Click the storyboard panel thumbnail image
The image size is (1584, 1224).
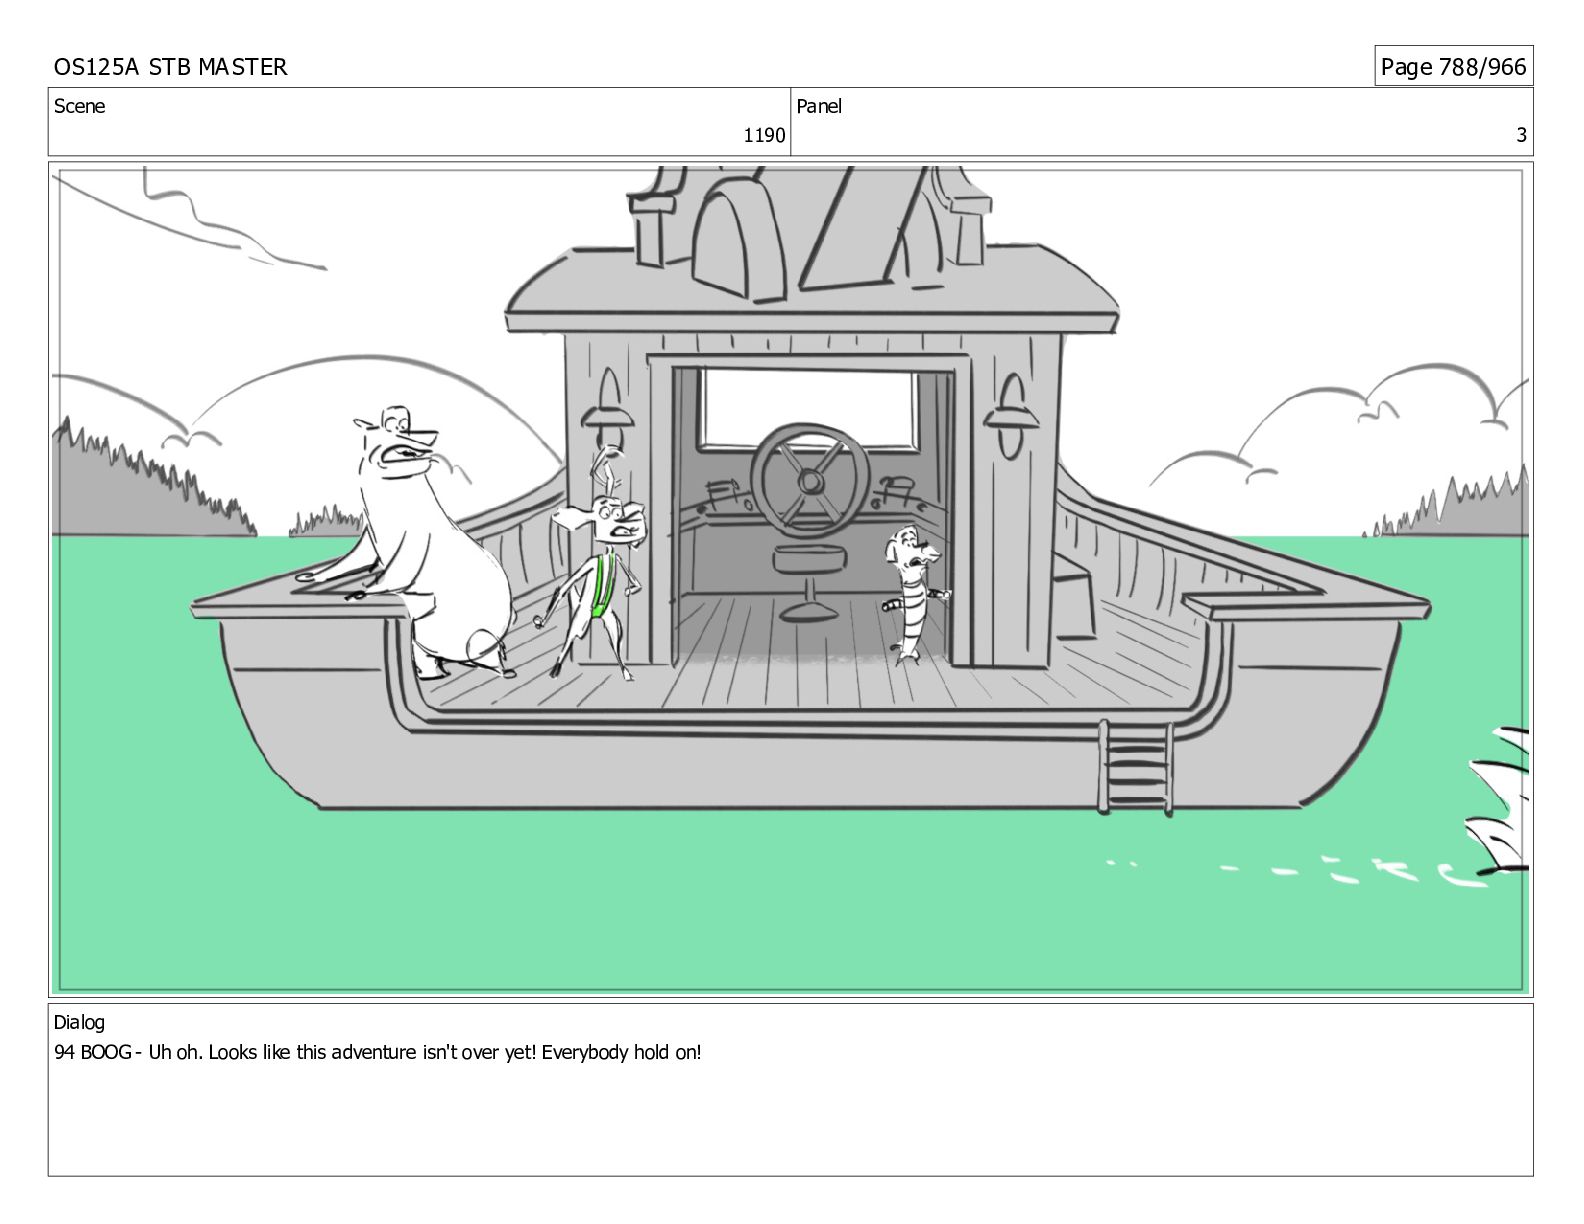(x=791, y=579)
